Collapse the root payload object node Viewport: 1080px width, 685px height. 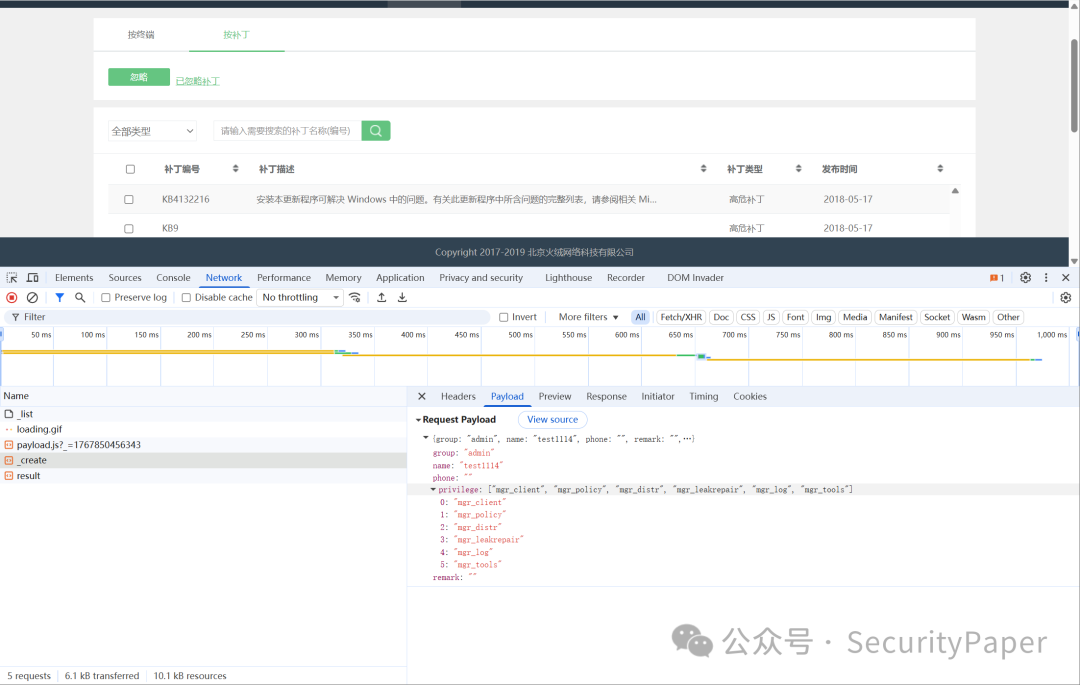(426, 438)
